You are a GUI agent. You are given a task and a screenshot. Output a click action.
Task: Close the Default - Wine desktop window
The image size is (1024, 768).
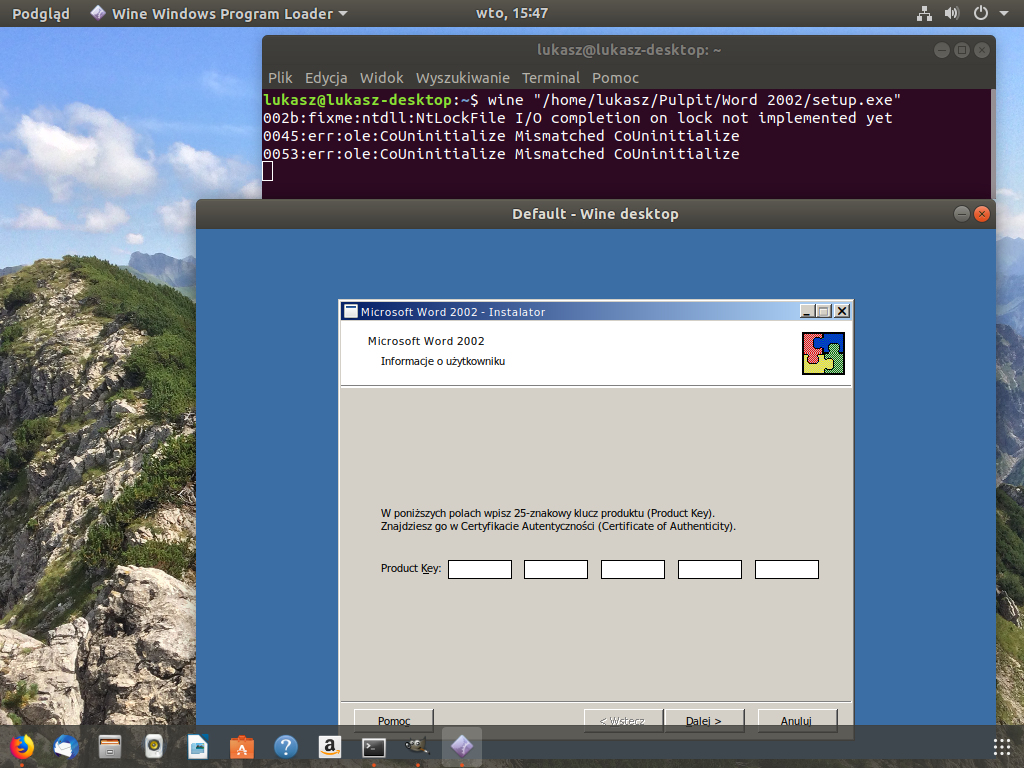(x=982, y=214)
